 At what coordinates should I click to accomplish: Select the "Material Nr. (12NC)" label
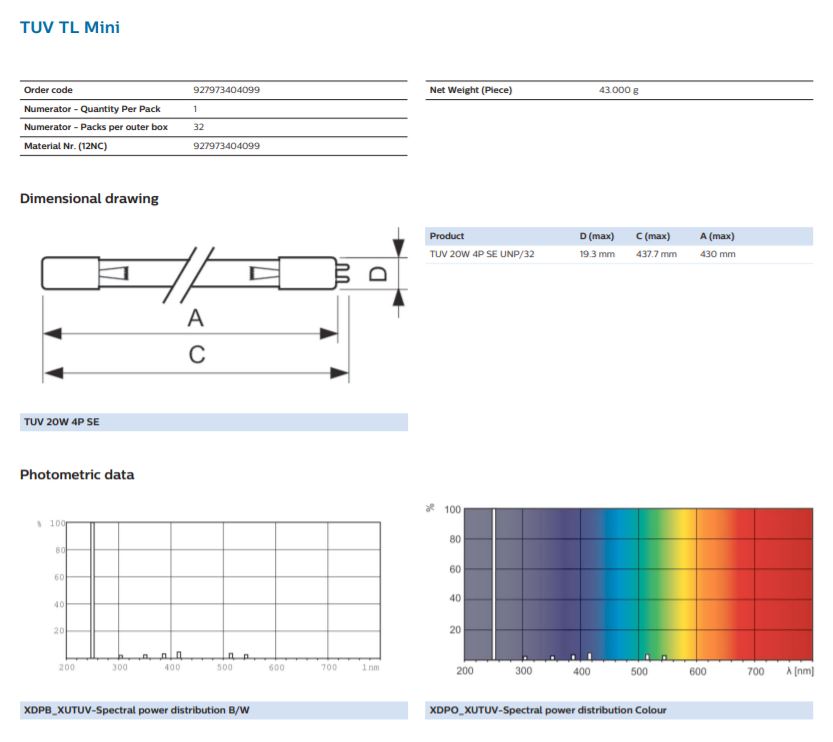[65, 146]
